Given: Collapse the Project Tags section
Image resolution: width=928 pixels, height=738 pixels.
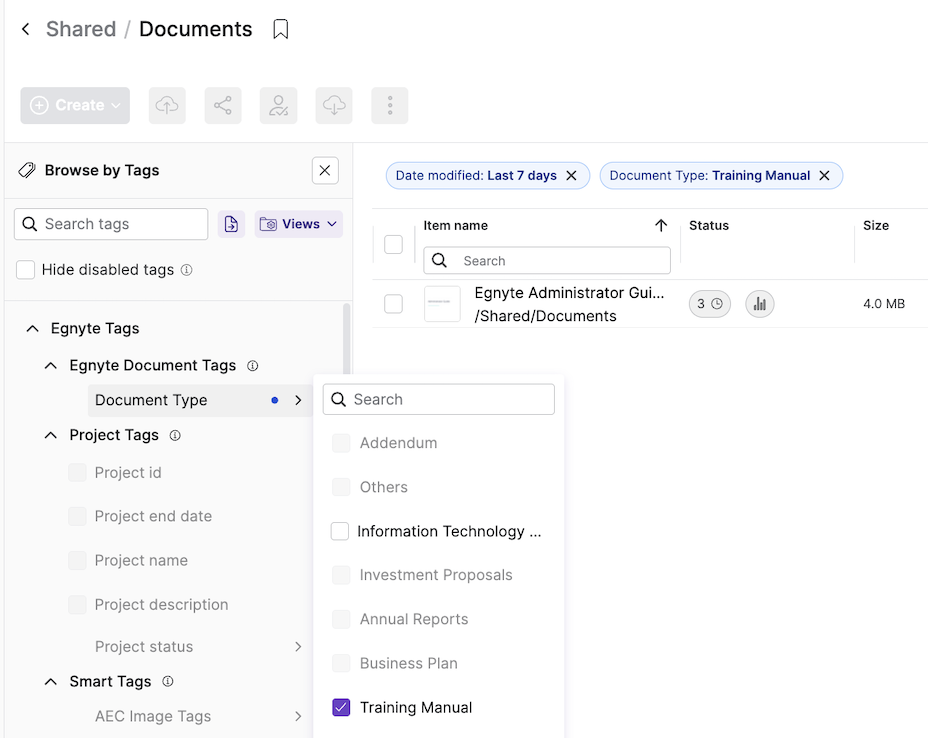Looking at the screenshot, I should coord(50,435).
